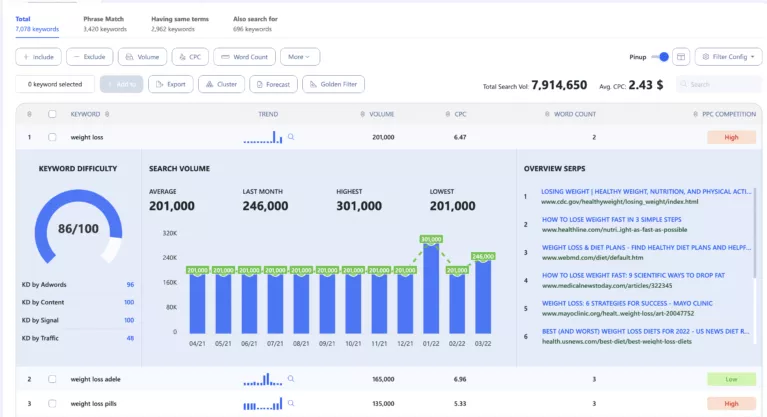Open the Golden Filter tool

[x=334, y=84]
